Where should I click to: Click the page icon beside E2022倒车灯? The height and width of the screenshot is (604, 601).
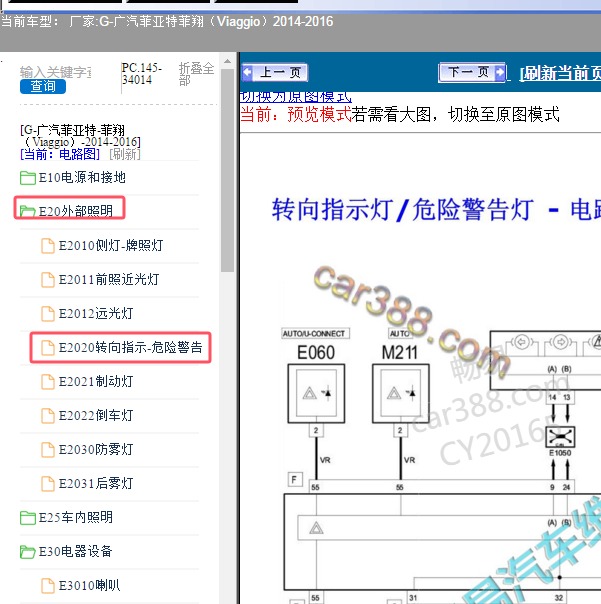48,416
